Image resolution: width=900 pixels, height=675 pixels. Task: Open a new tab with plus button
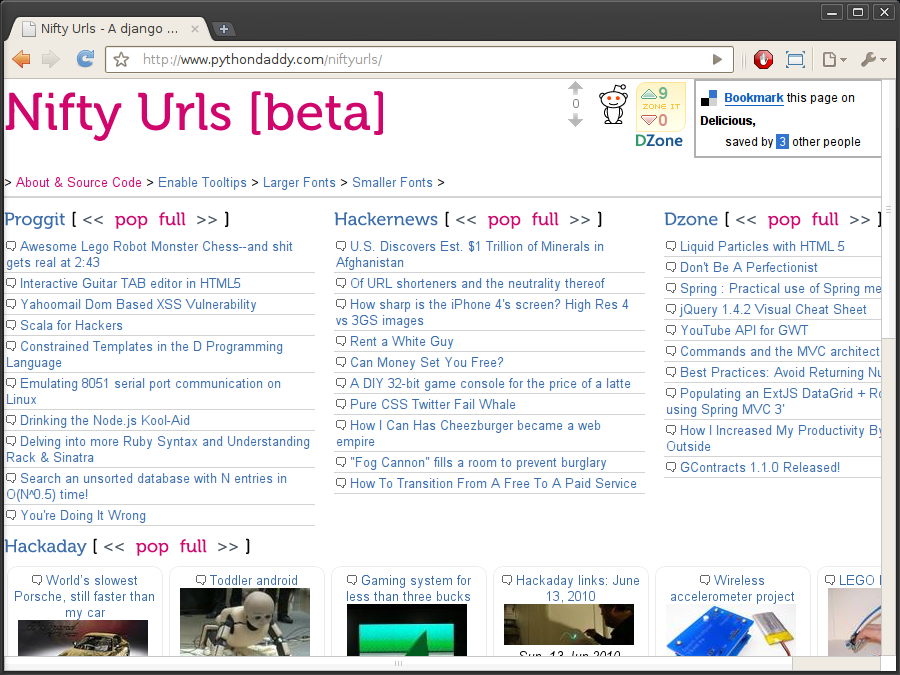224,29
